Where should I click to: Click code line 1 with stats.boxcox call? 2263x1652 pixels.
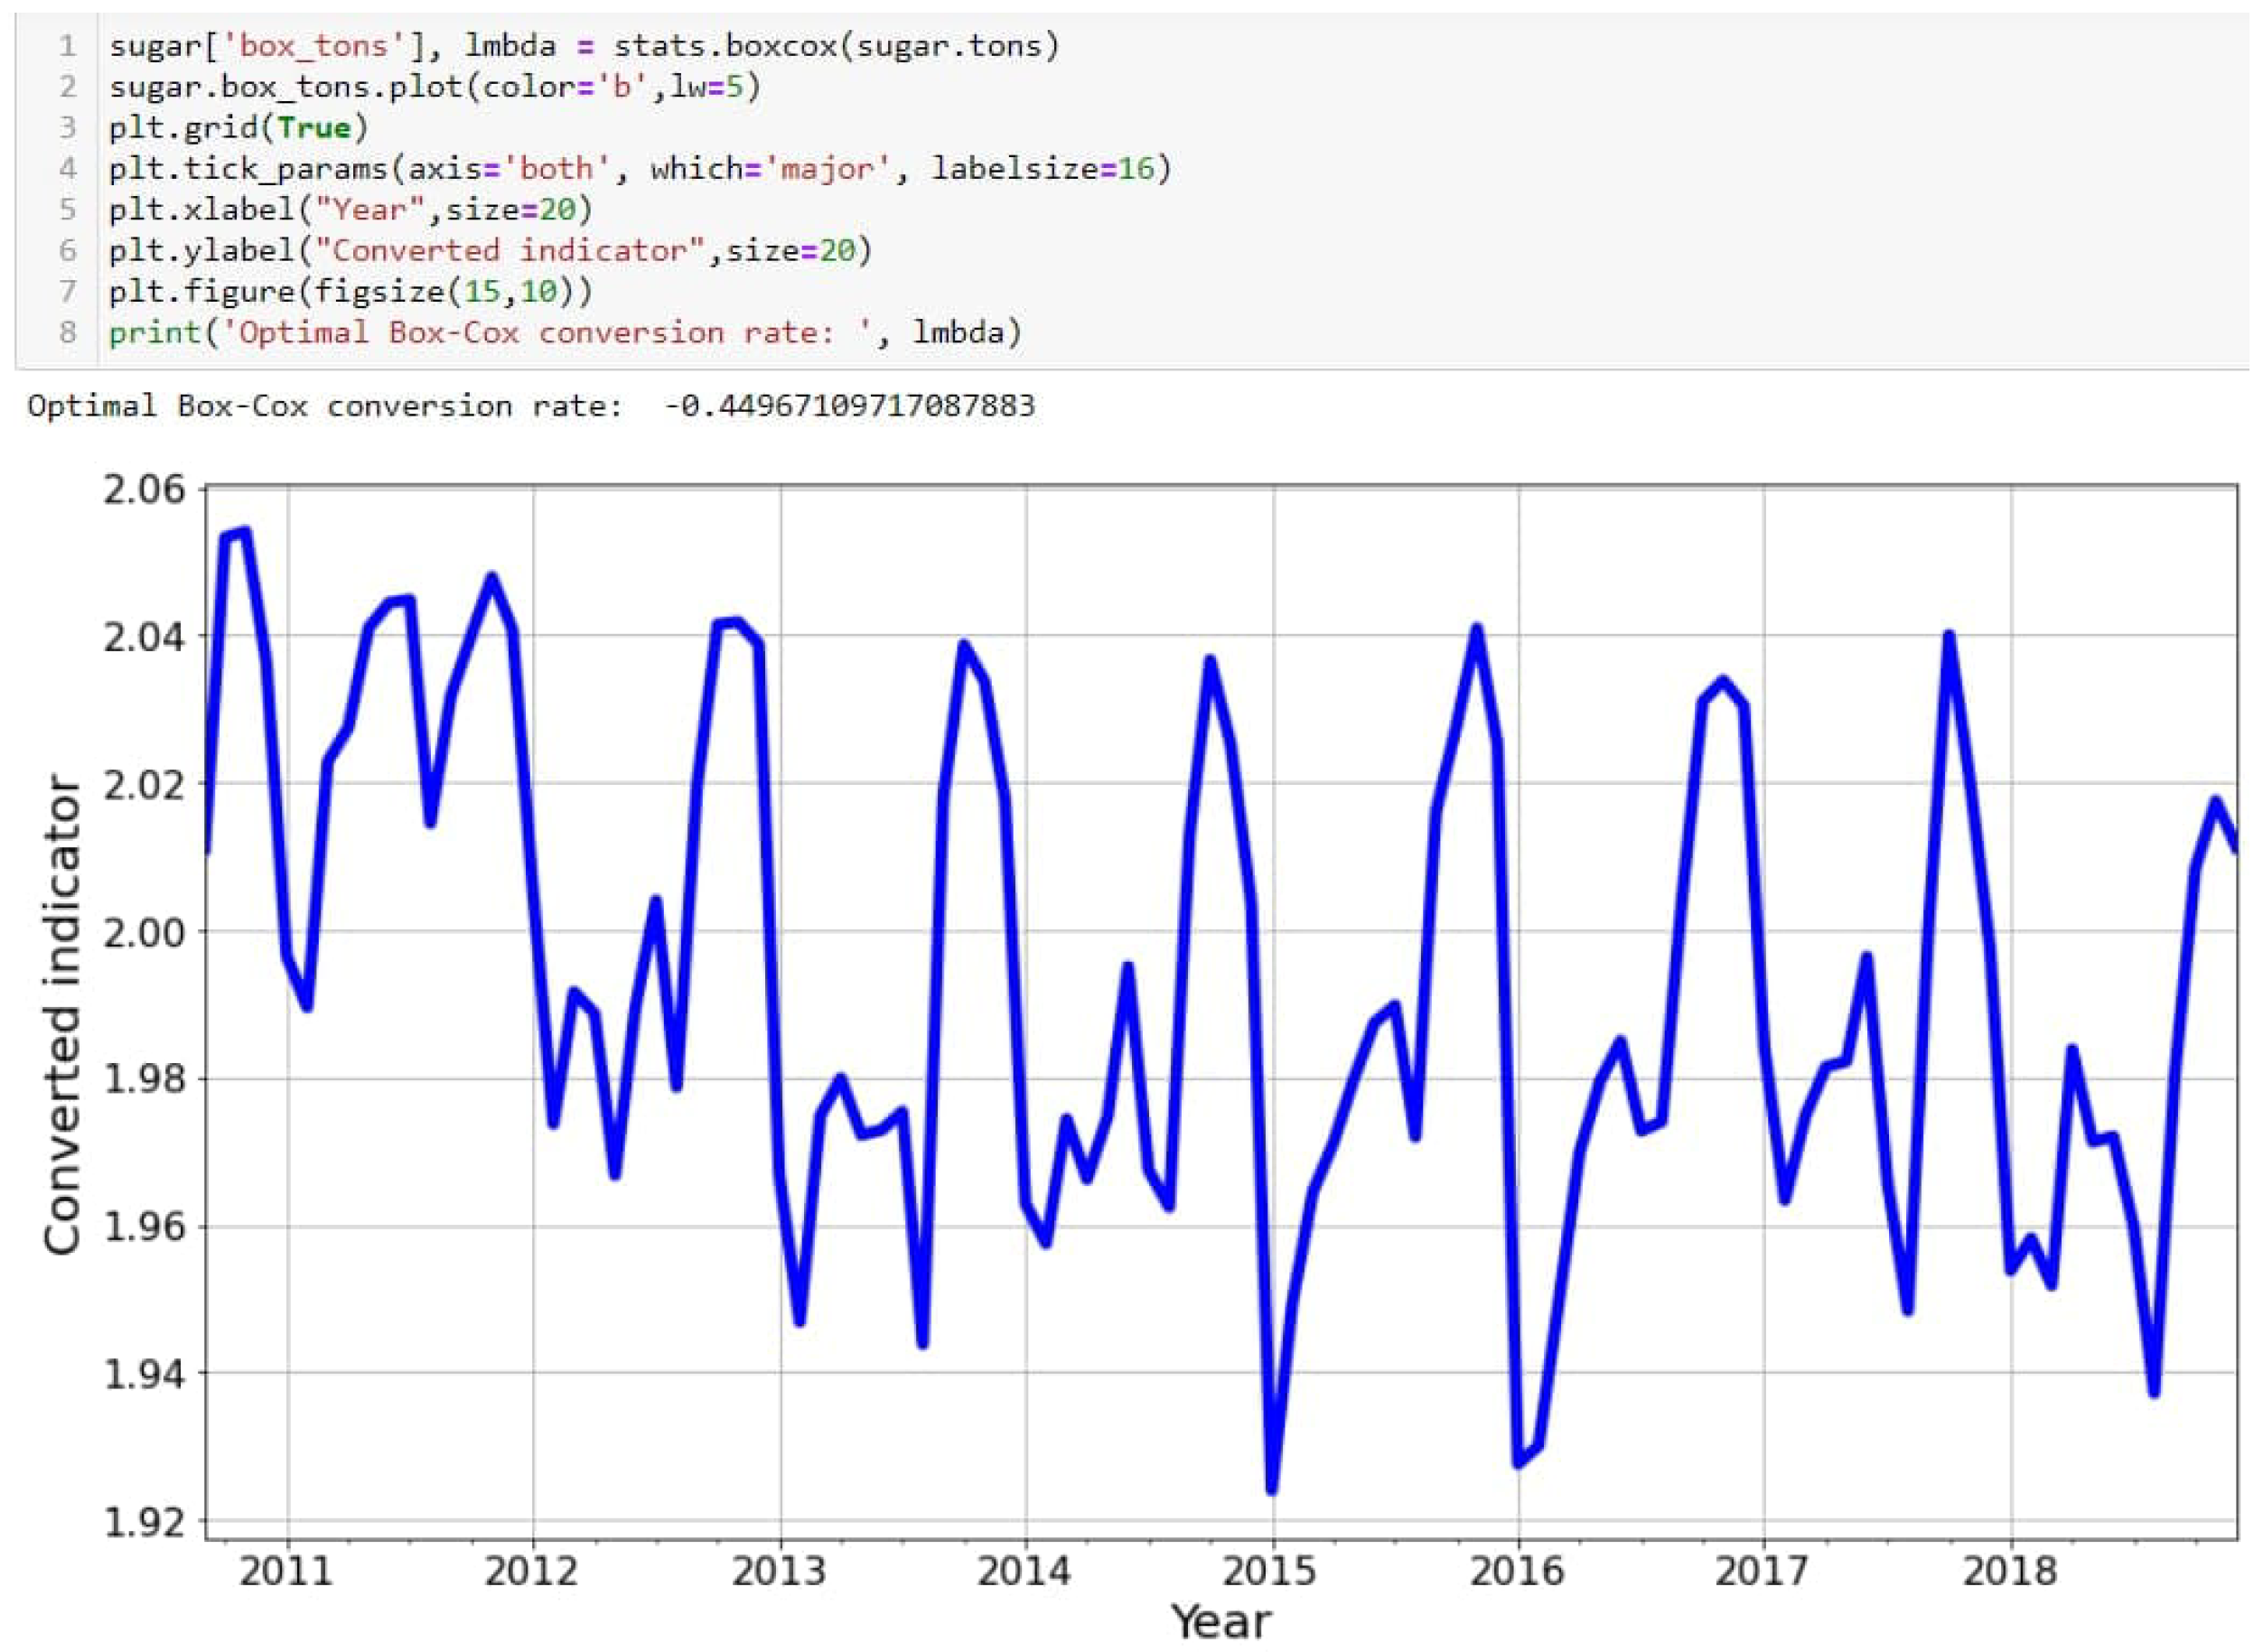tap(584, 46)
